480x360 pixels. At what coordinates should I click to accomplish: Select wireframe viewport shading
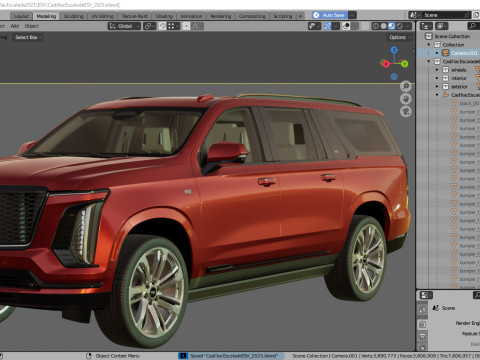click(376, 26)
